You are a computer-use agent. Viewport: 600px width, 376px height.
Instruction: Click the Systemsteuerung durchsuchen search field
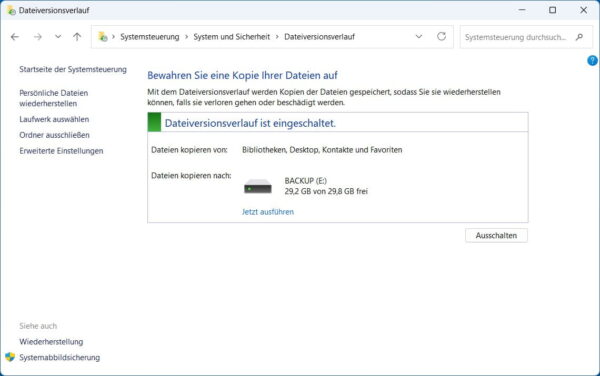[526, 37]
